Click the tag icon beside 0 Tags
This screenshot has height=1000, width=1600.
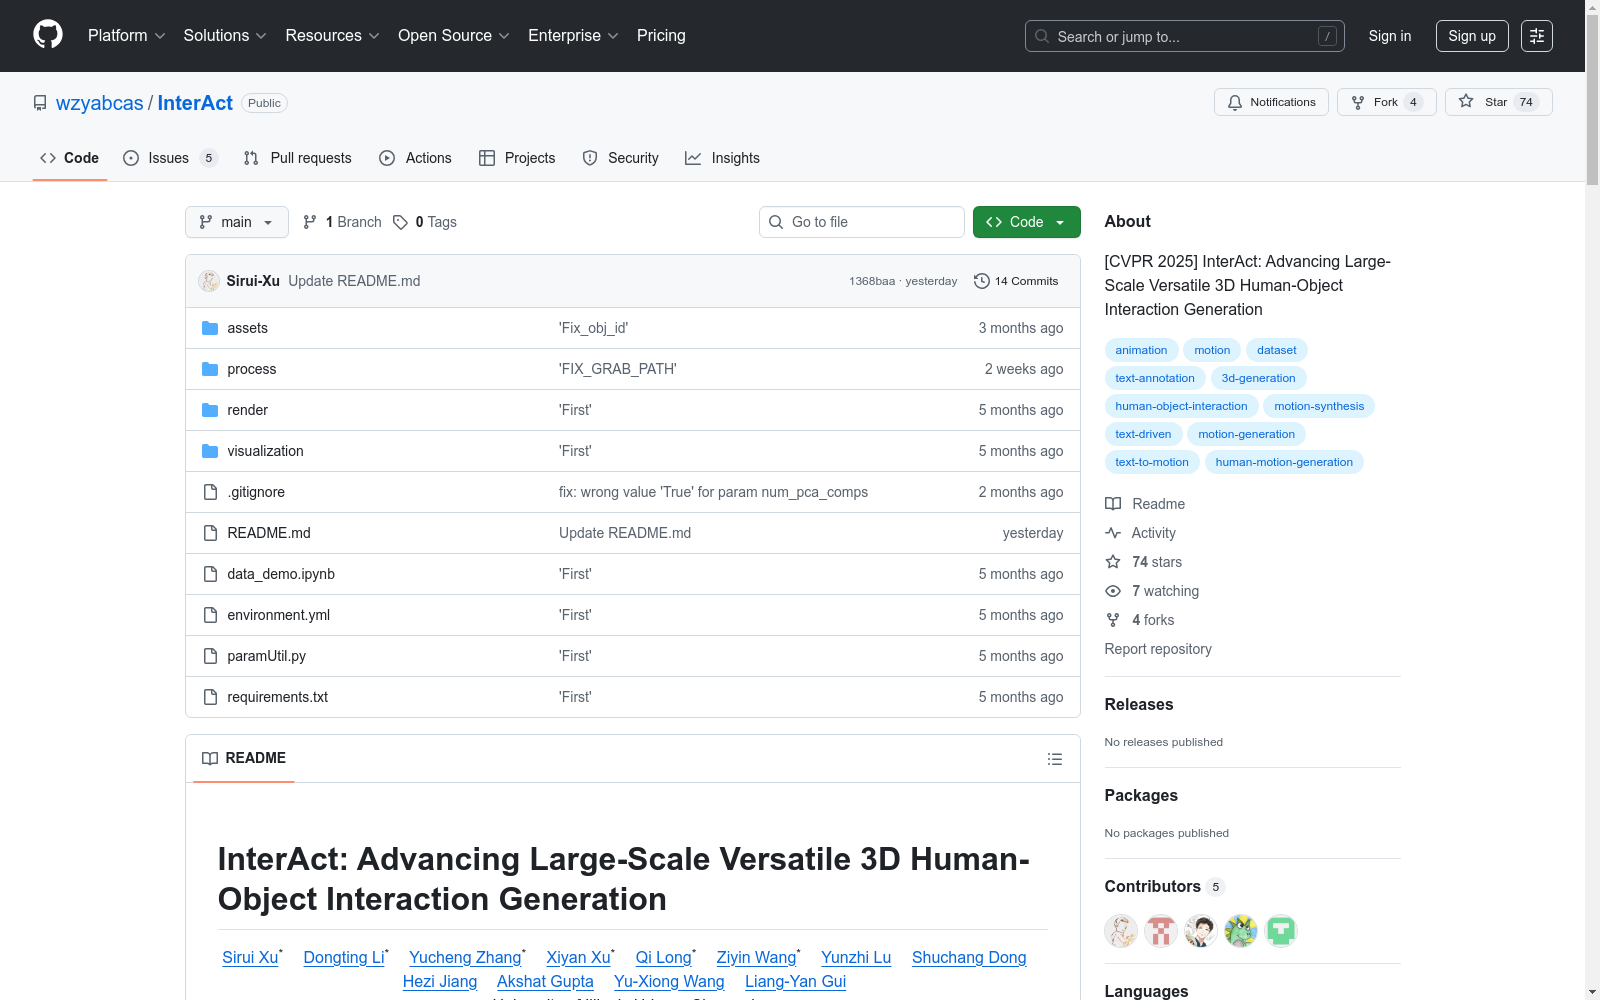click(x=400, y=222)
